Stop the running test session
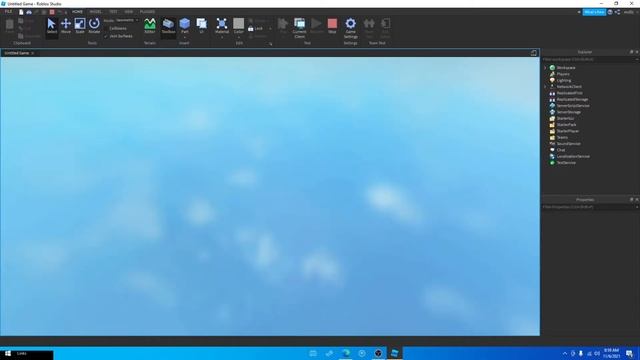The image size is (640, 360). 332,26
